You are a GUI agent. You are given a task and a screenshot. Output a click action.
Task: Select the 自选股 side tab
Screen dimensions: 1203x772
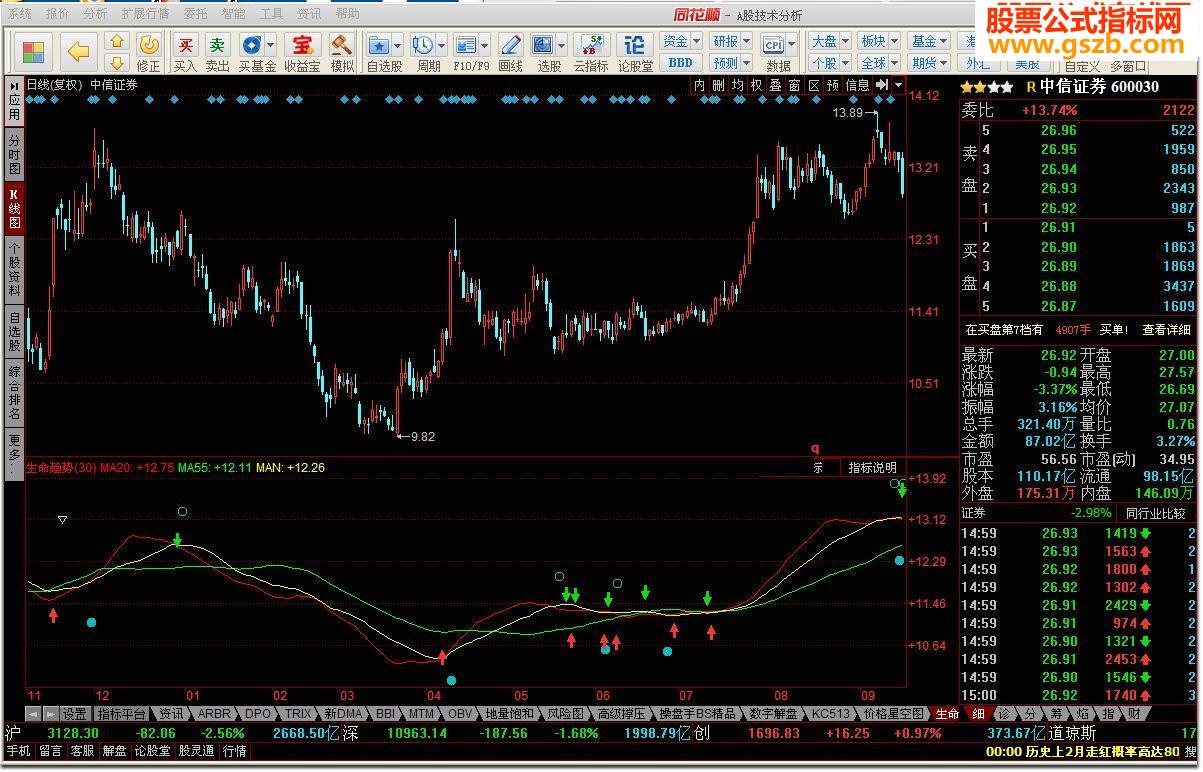point(14,333)
